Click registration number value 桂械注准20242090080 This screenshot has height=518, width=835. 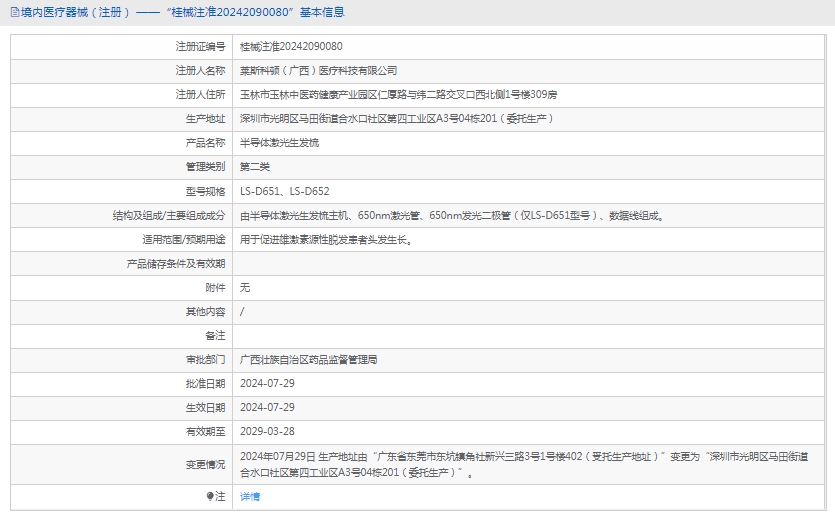point(291,46)
